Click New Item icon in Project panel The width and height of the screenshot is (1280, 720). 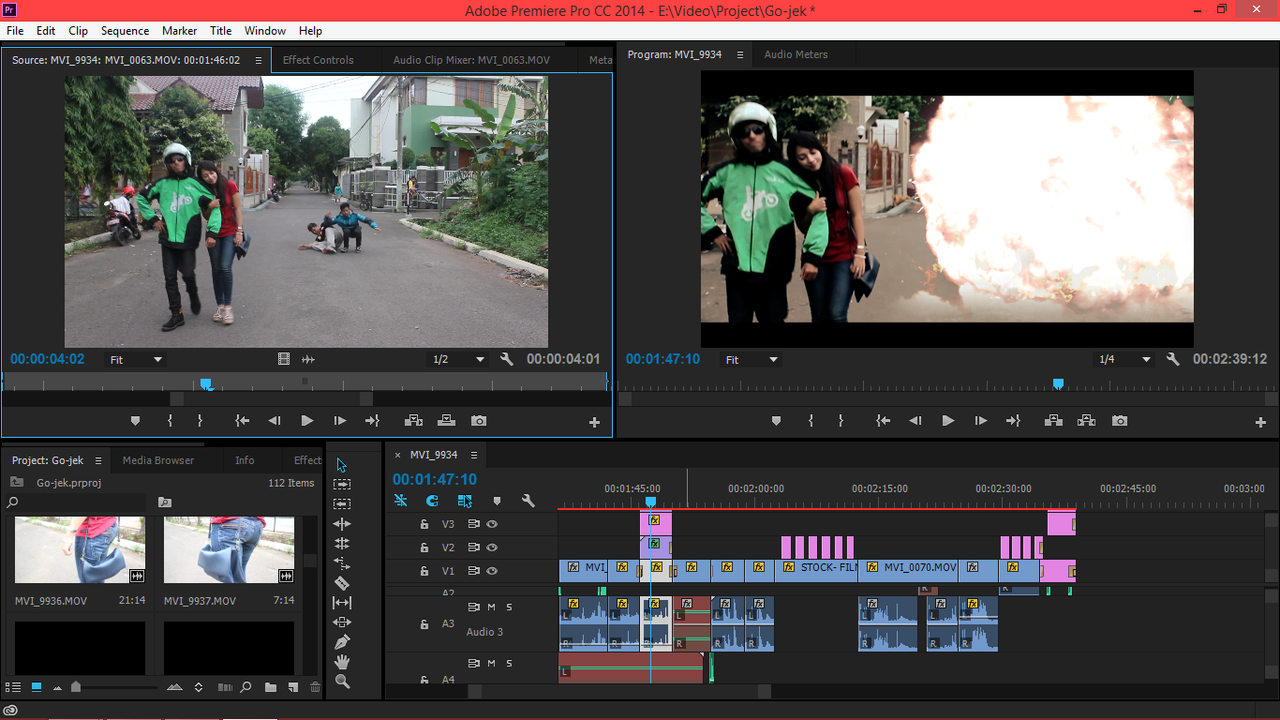pos(293,687)
